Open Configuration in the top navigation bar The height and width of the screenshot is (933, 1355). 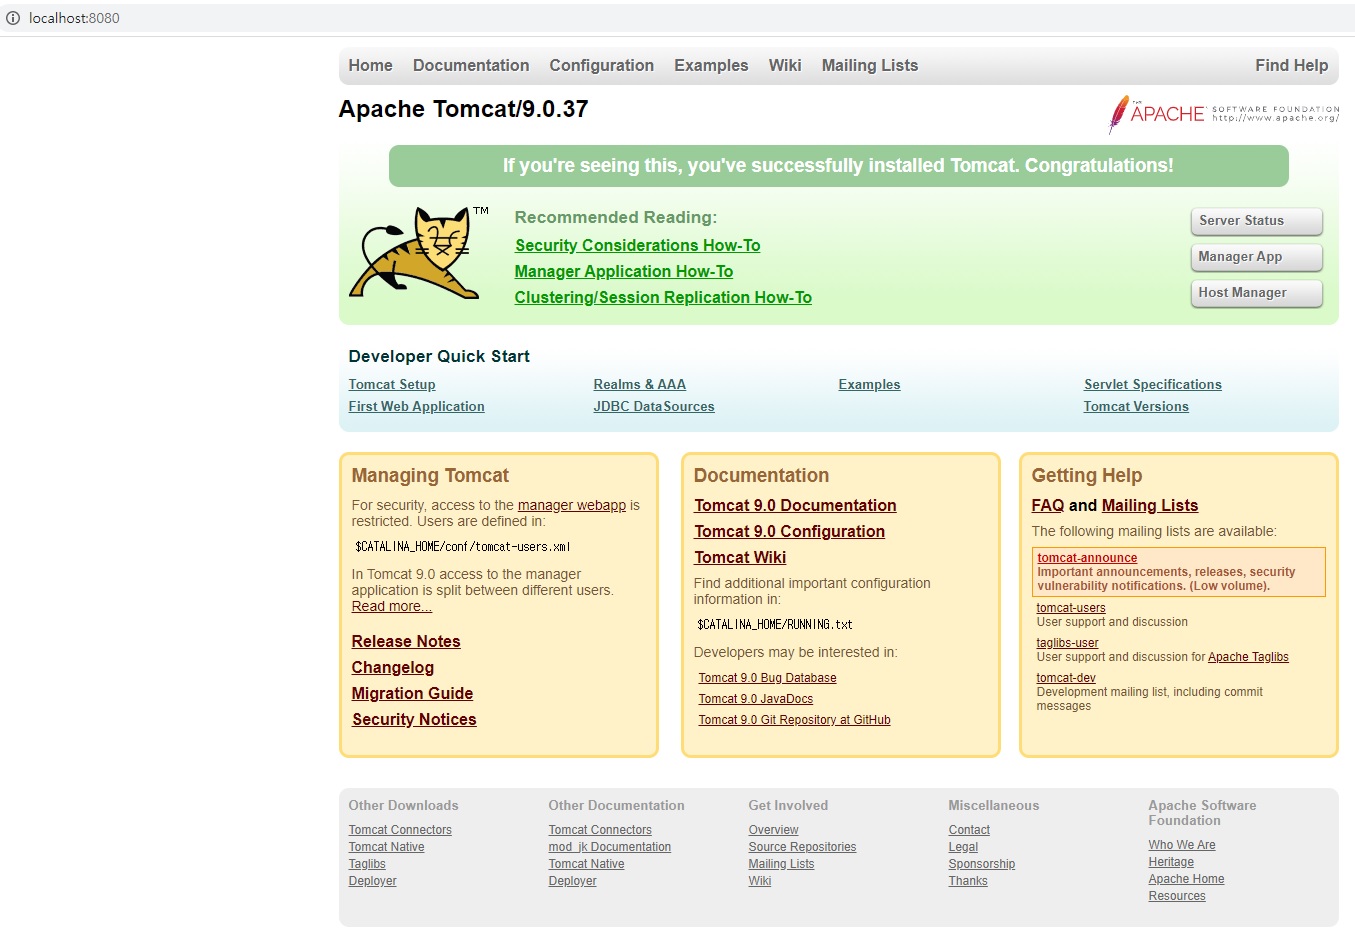coord(601,65)
